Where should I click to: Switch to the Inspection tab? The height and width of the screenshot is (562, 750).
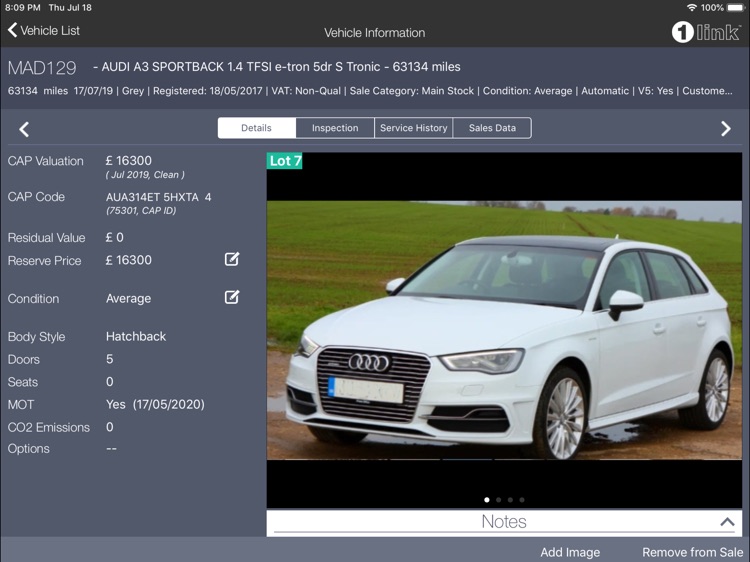point(335,128)
